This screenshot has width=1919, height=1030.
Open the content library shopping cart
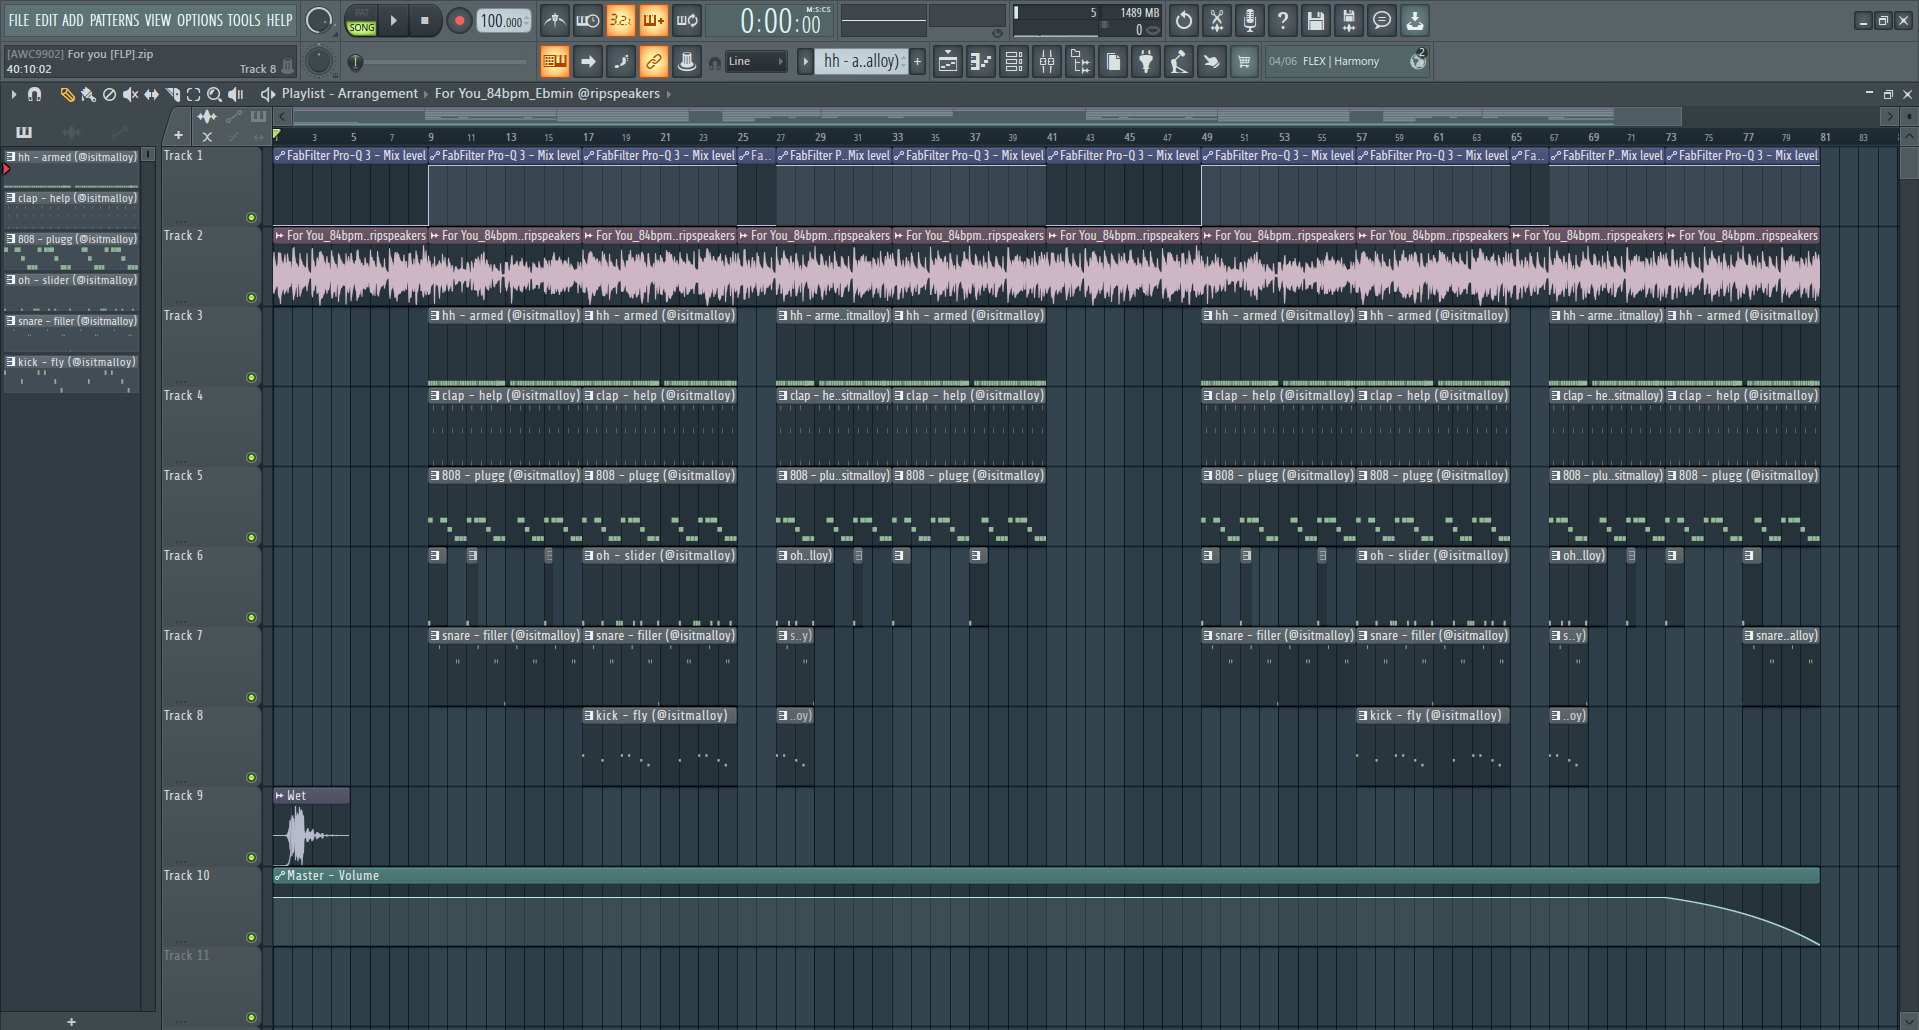tap(1244, 62)
